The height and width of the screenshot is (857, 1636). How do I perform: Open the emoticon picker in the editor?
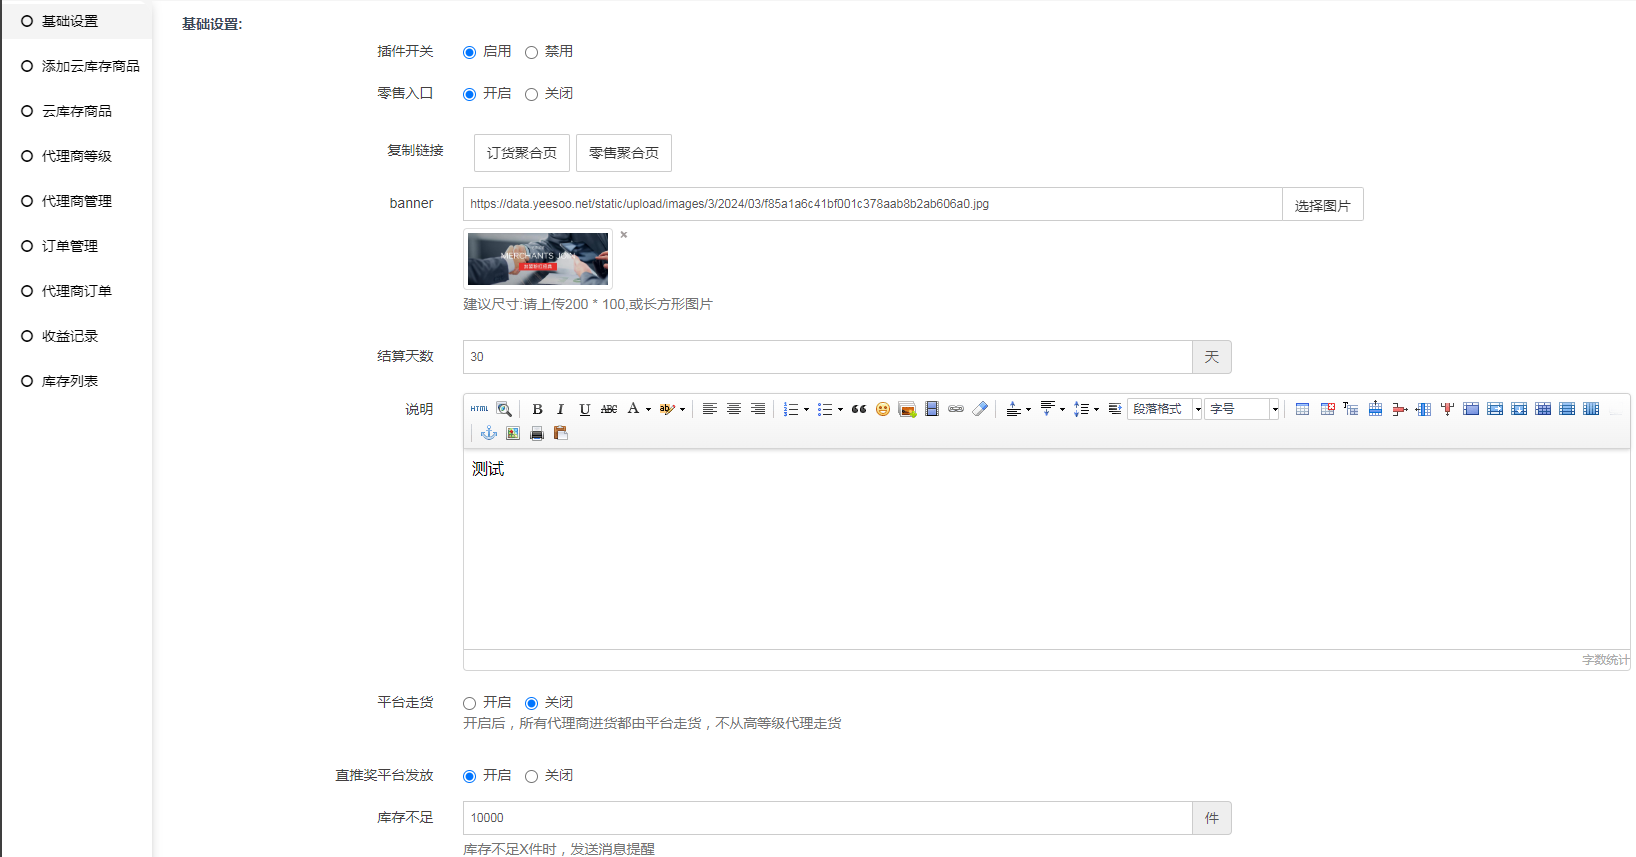click(x=883, y=409)
